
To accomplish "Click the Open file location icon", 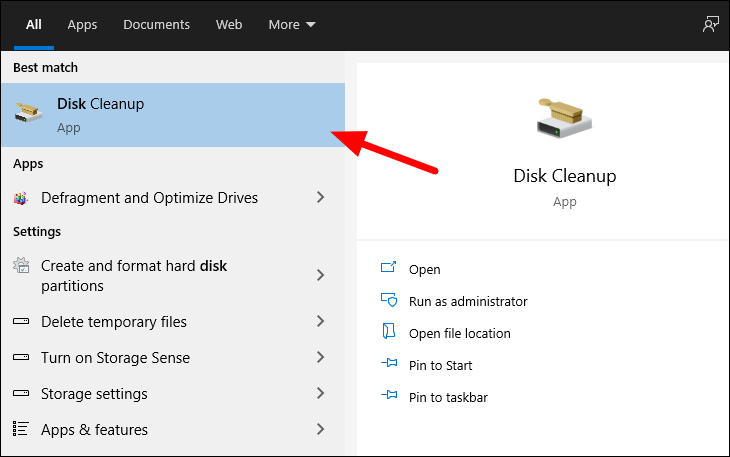I will pyautogui.click(x=388, y=331).
